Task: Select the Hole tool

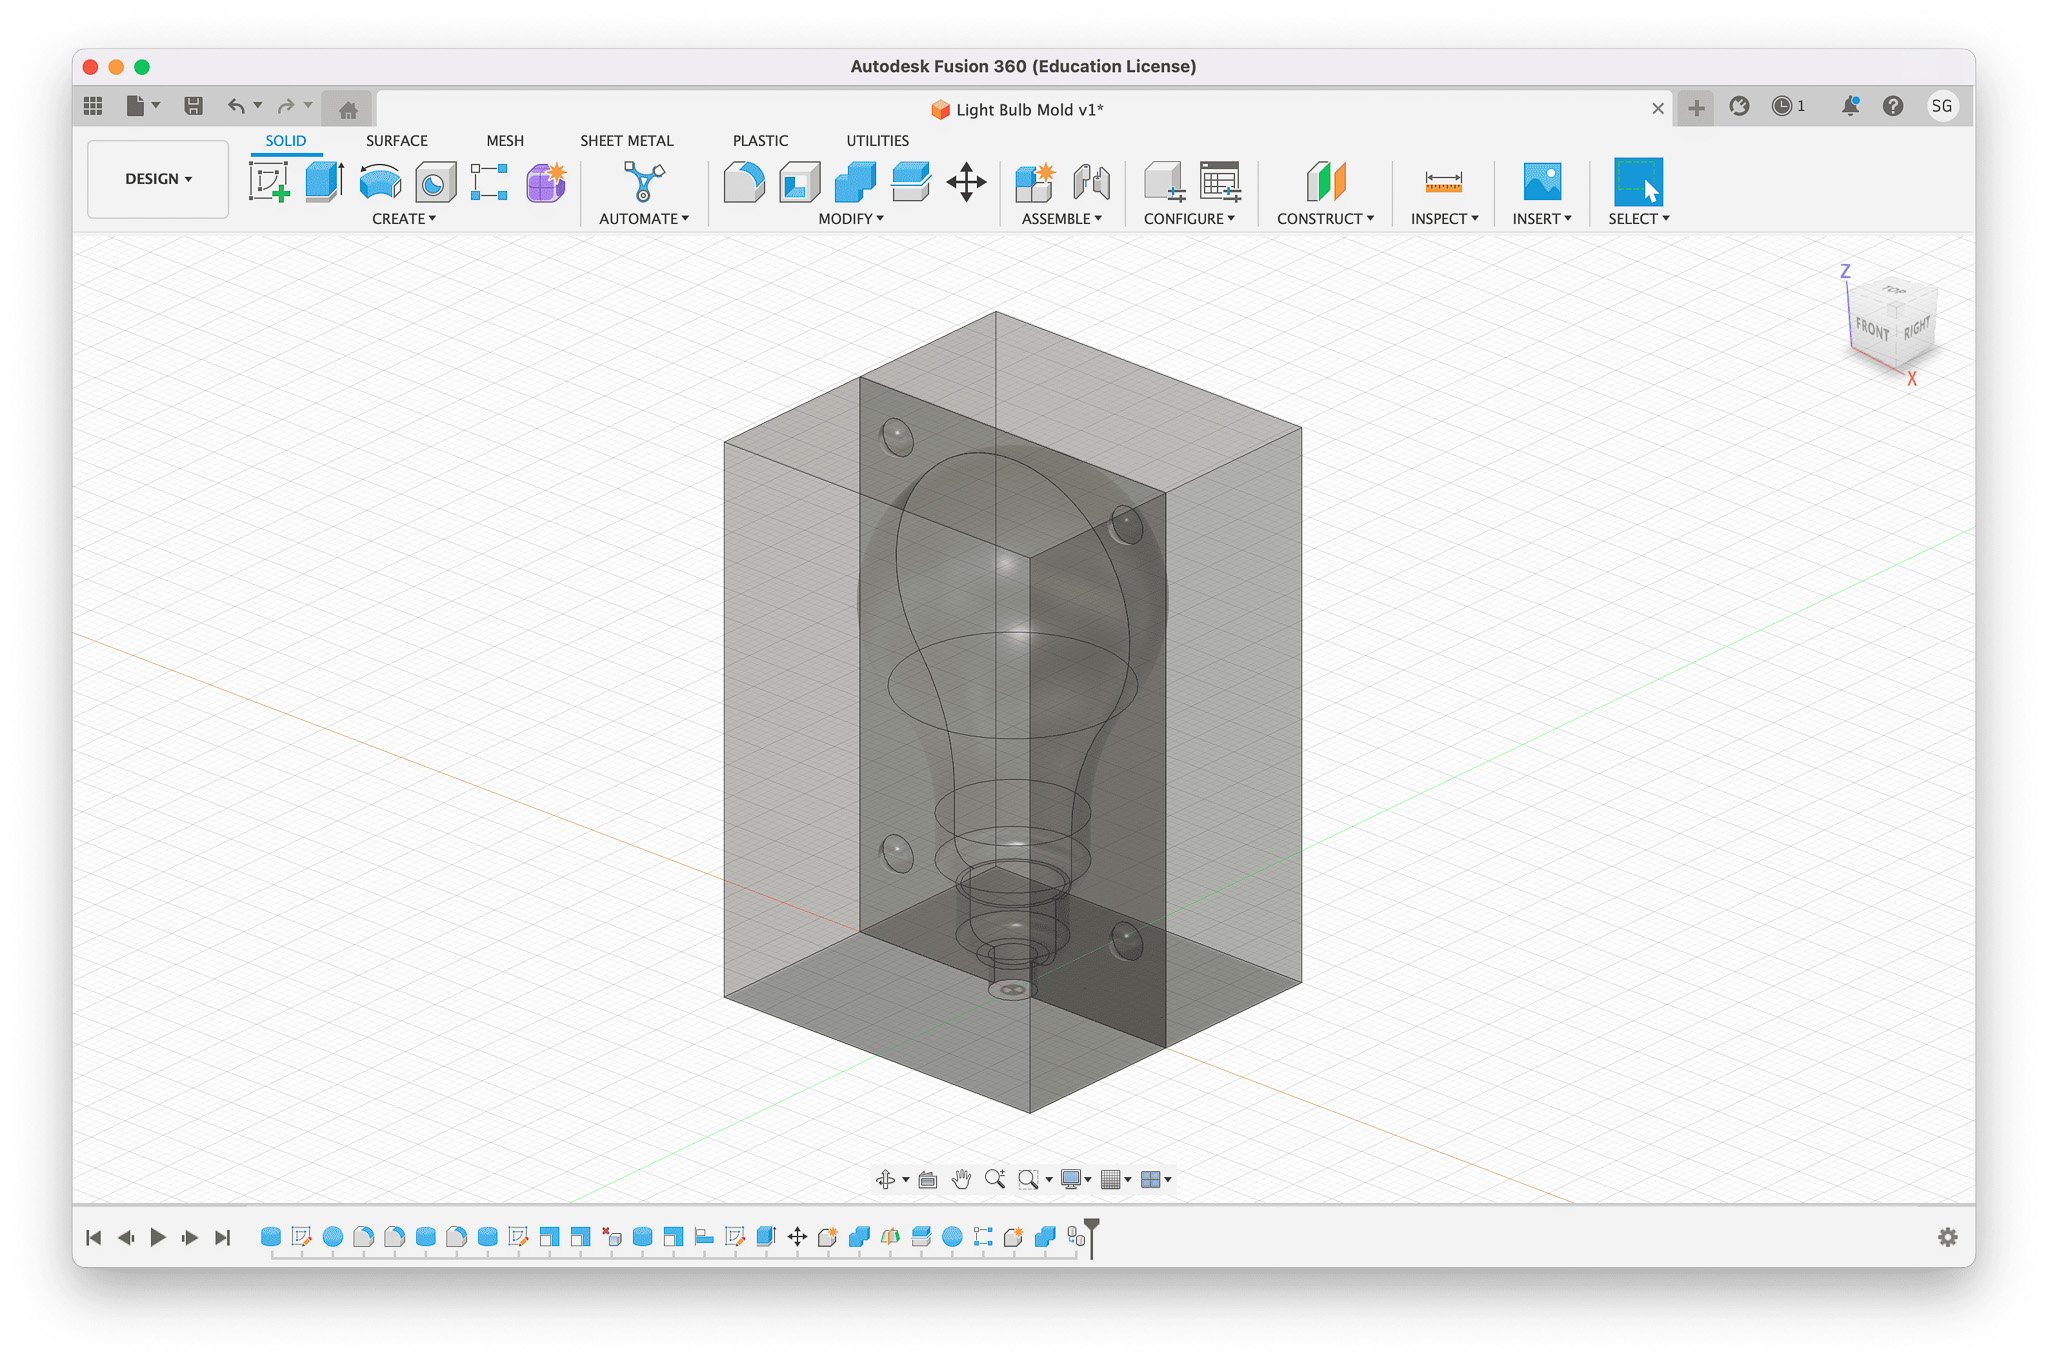Action: [x=435, y=182]
